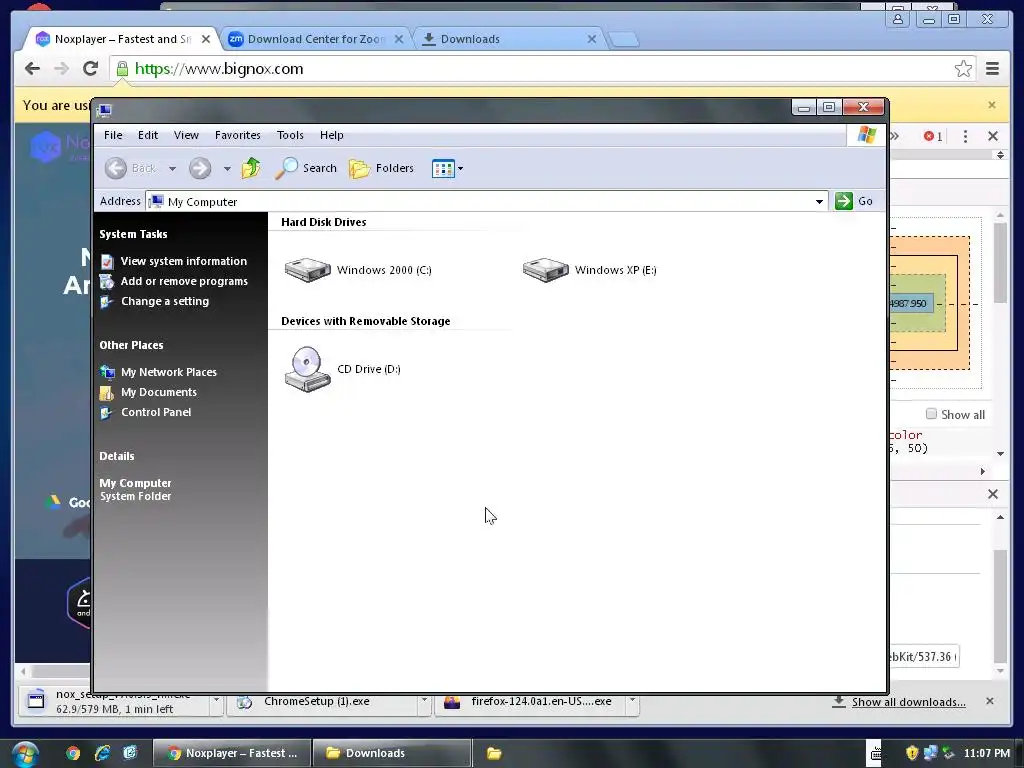Toggle the Folders pane
This screenshot has height=768, width=1024.
point(381,168)
